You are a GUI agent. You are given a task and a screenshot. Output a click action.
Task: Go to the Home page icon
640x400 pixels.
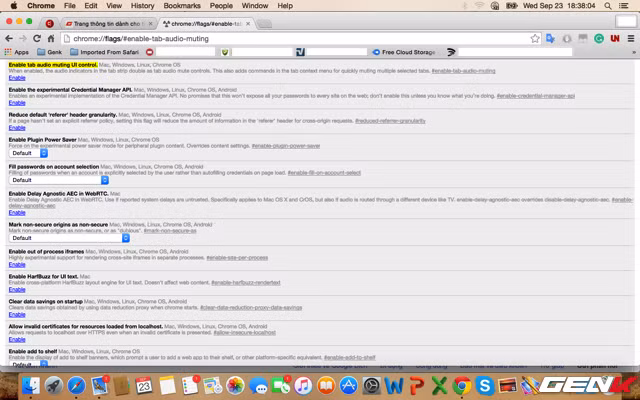(x=51, y=38)
